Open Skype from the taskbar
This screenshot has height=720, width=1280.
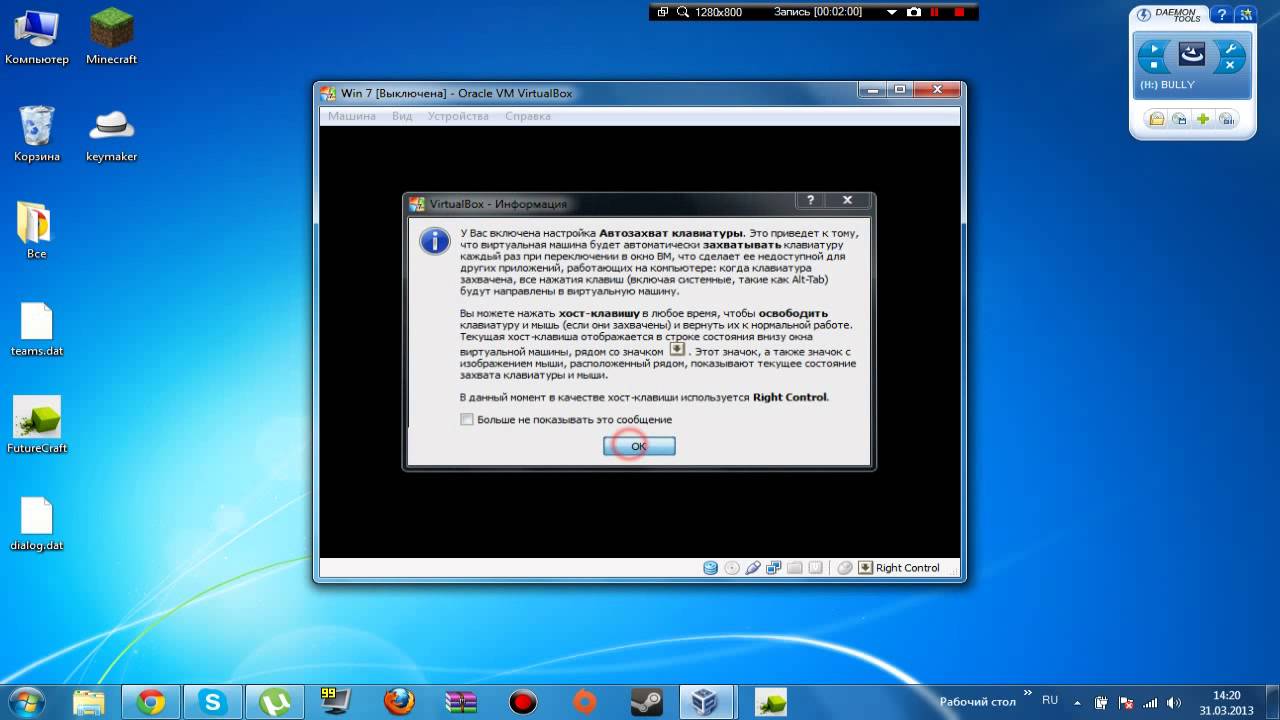click(212, 702)
